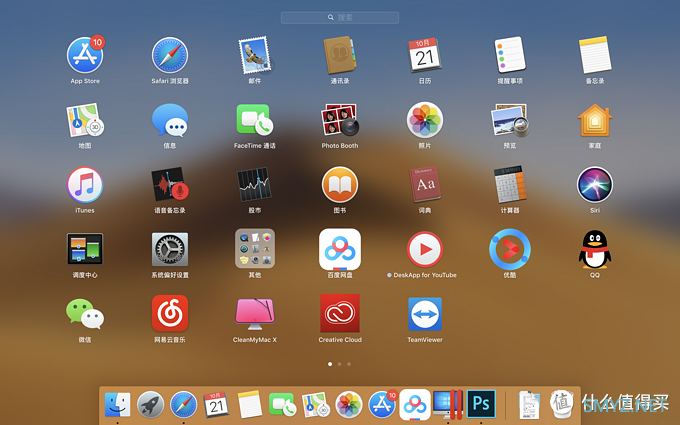This screenshot has height=425, width=680.
Task: Activate Siri
Action: click(x=595, y=185)
